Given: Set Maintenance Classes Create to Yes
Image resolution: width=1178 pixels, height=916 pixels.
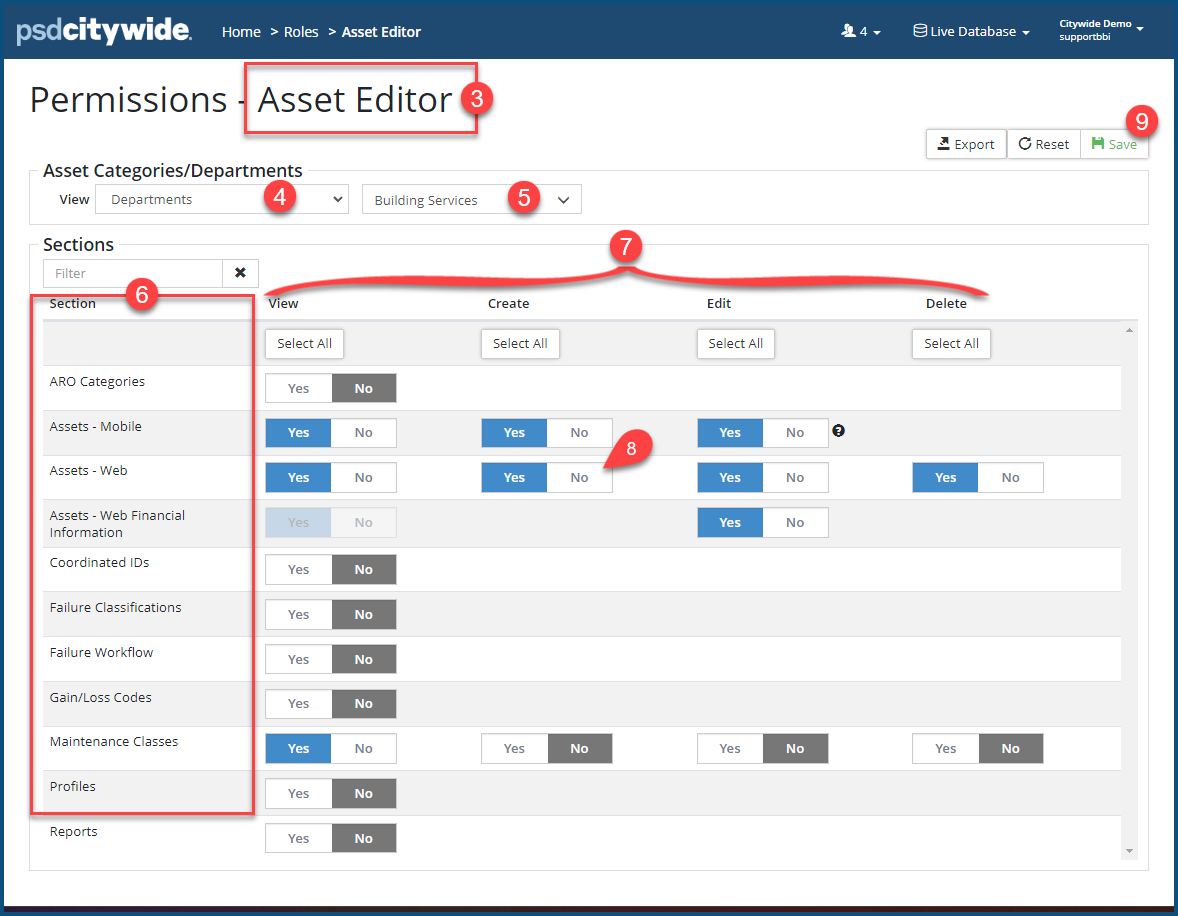Looking at the screenshot, I should pyautogui.click(x=515, y=748).
